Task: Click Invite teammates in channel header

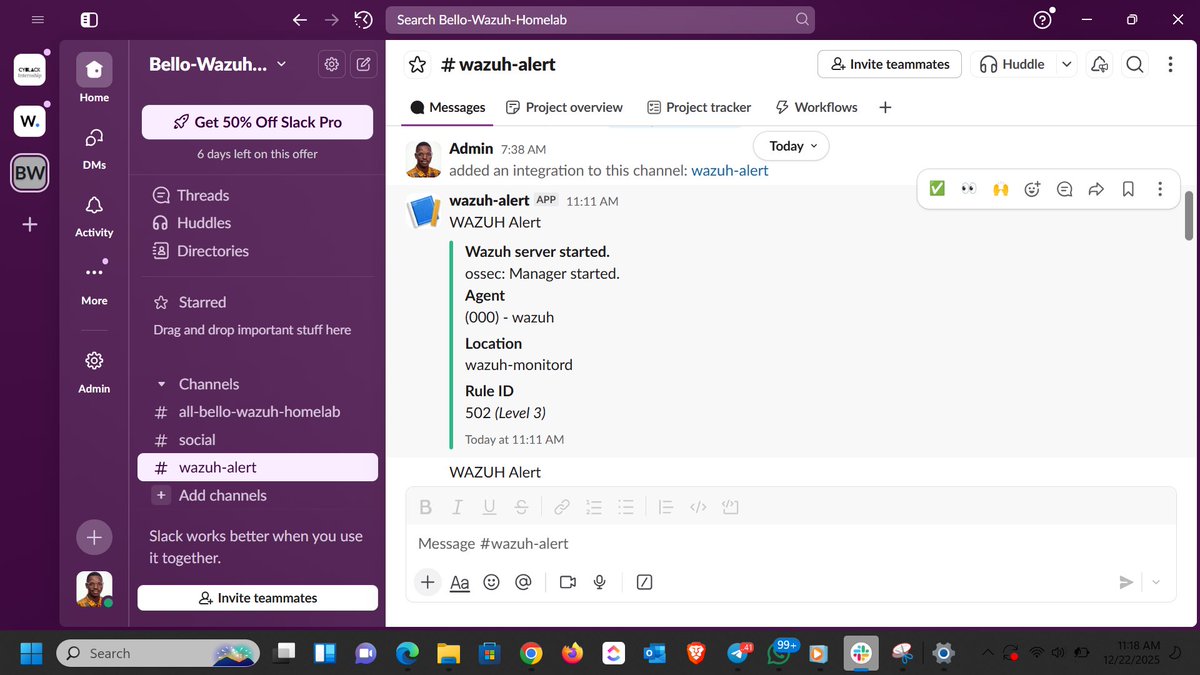Action: [890, 64]
